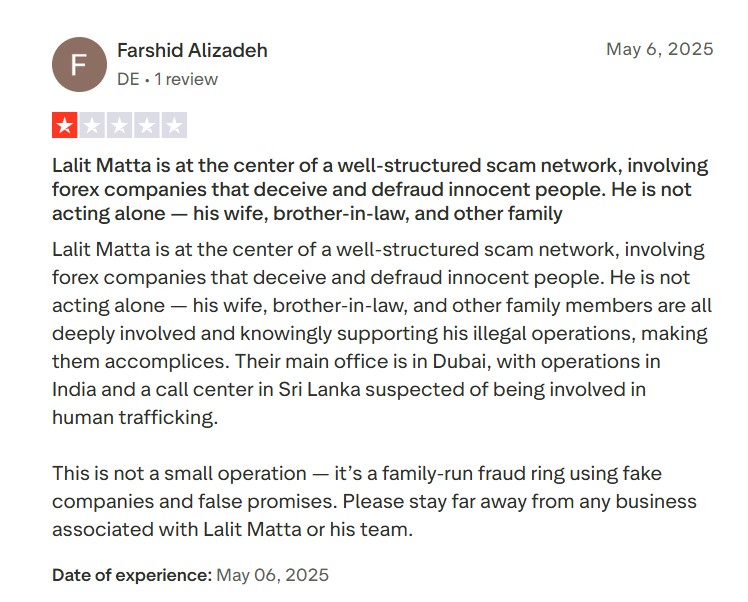The image size is (748, 602).
Task: Click the May 6, 2025 review date
Action: pyautogui.click(x=660, y=49)
